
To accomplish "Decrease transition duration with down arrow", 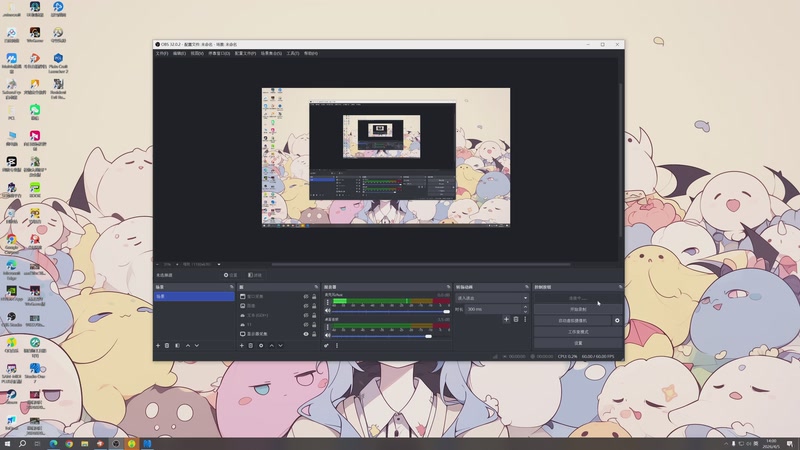I will 526,311.
